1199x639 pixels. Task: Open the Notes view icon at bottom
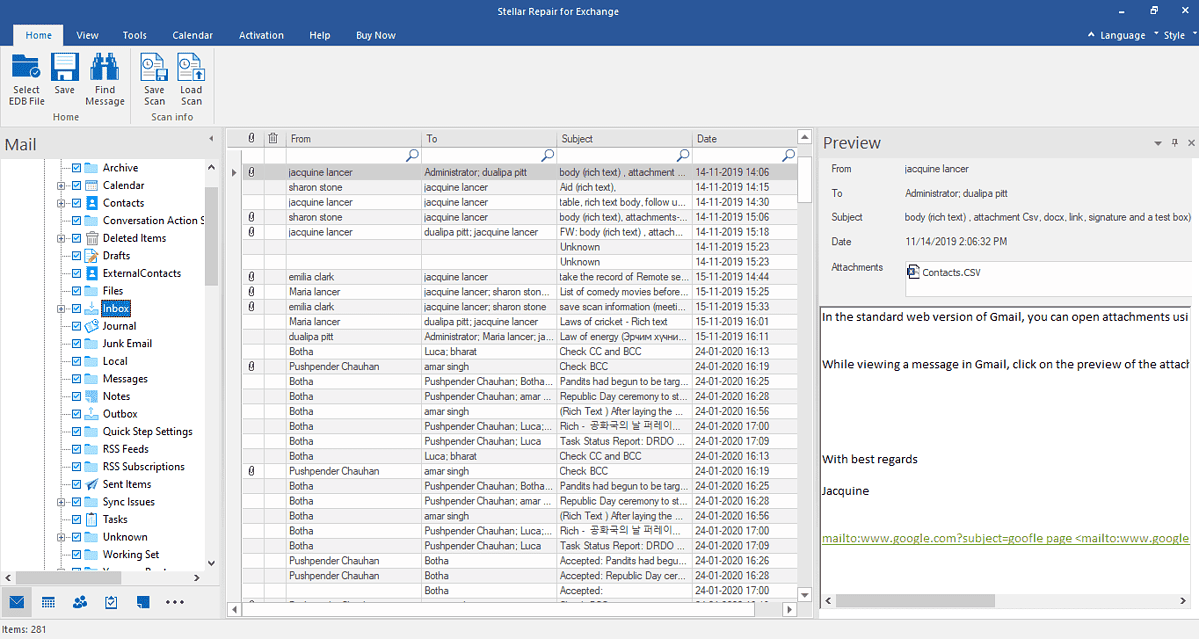point(141,601)
